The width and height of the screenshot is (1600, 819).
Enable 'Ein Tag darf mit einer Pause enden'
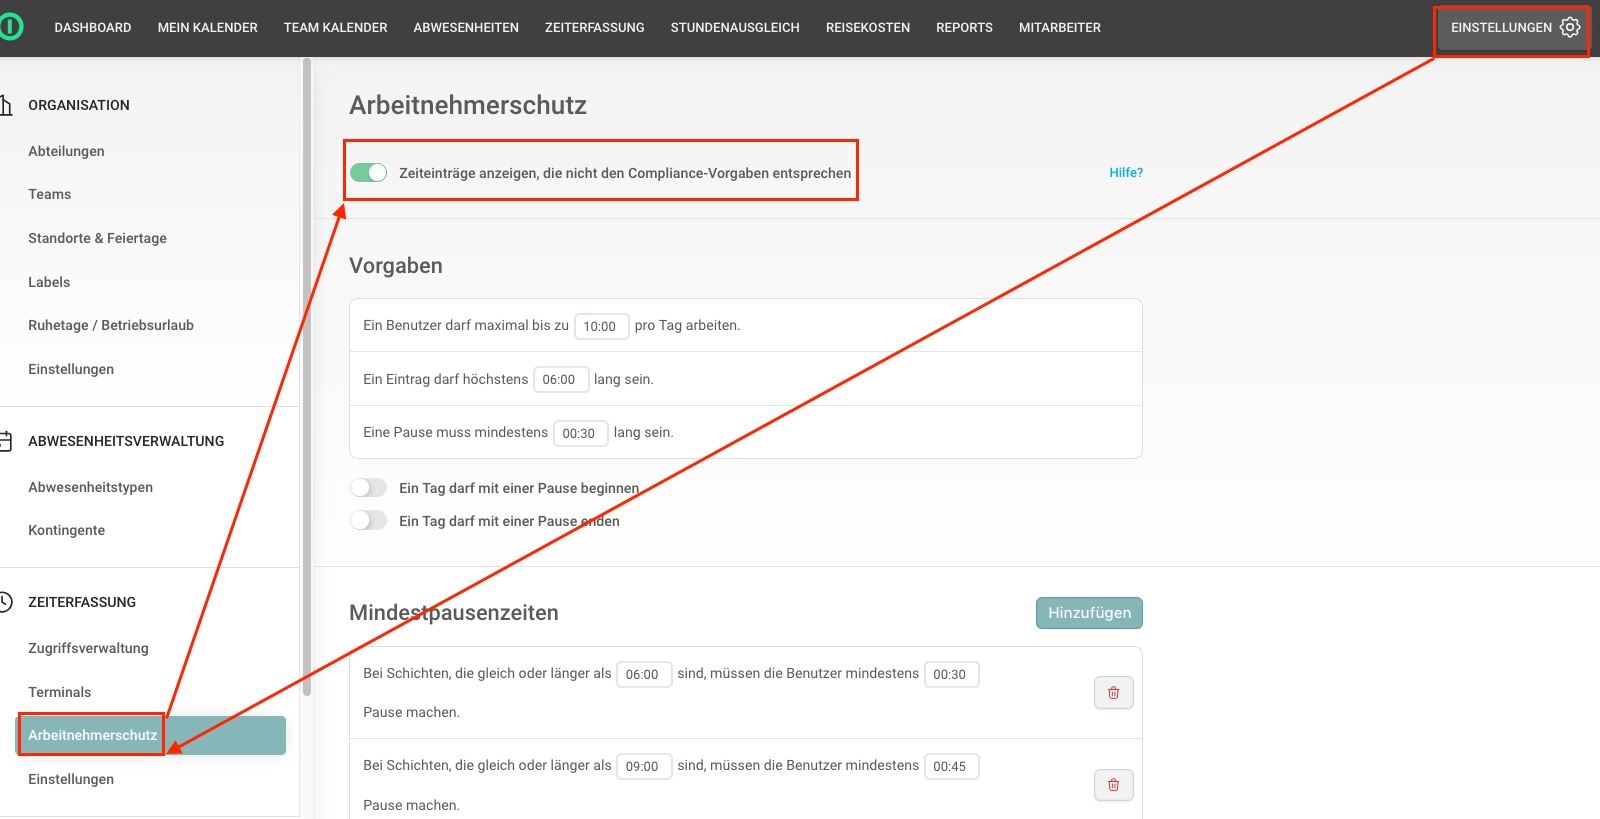[368, 521]
